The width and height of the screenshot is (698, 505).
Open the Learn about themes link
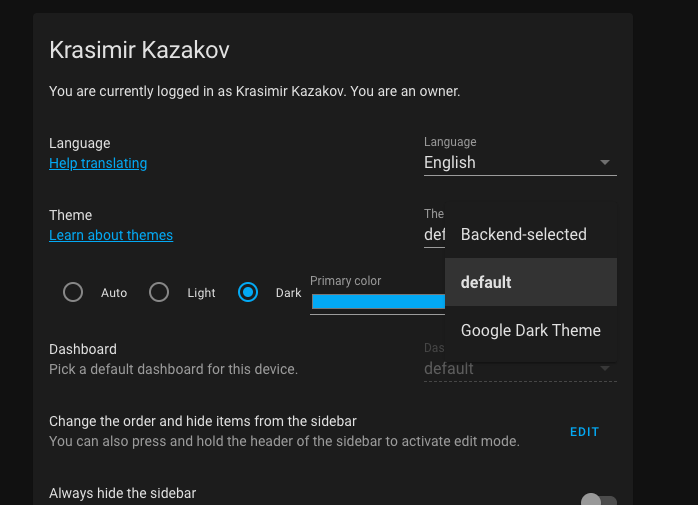coord(111,235)
